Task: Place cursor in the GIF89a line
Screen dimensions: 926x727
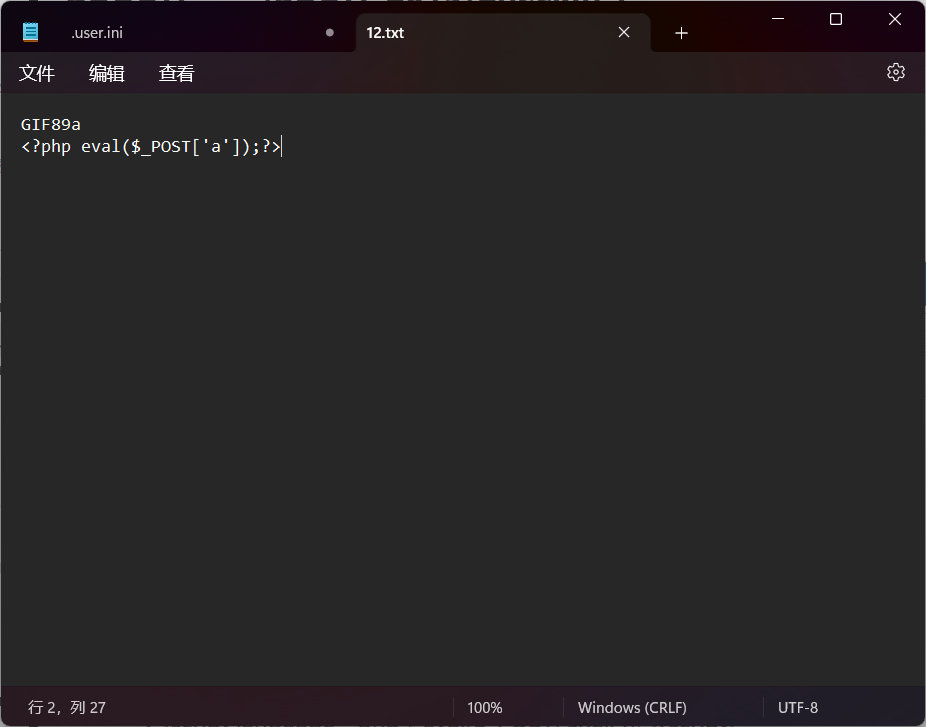Action: 51,124
